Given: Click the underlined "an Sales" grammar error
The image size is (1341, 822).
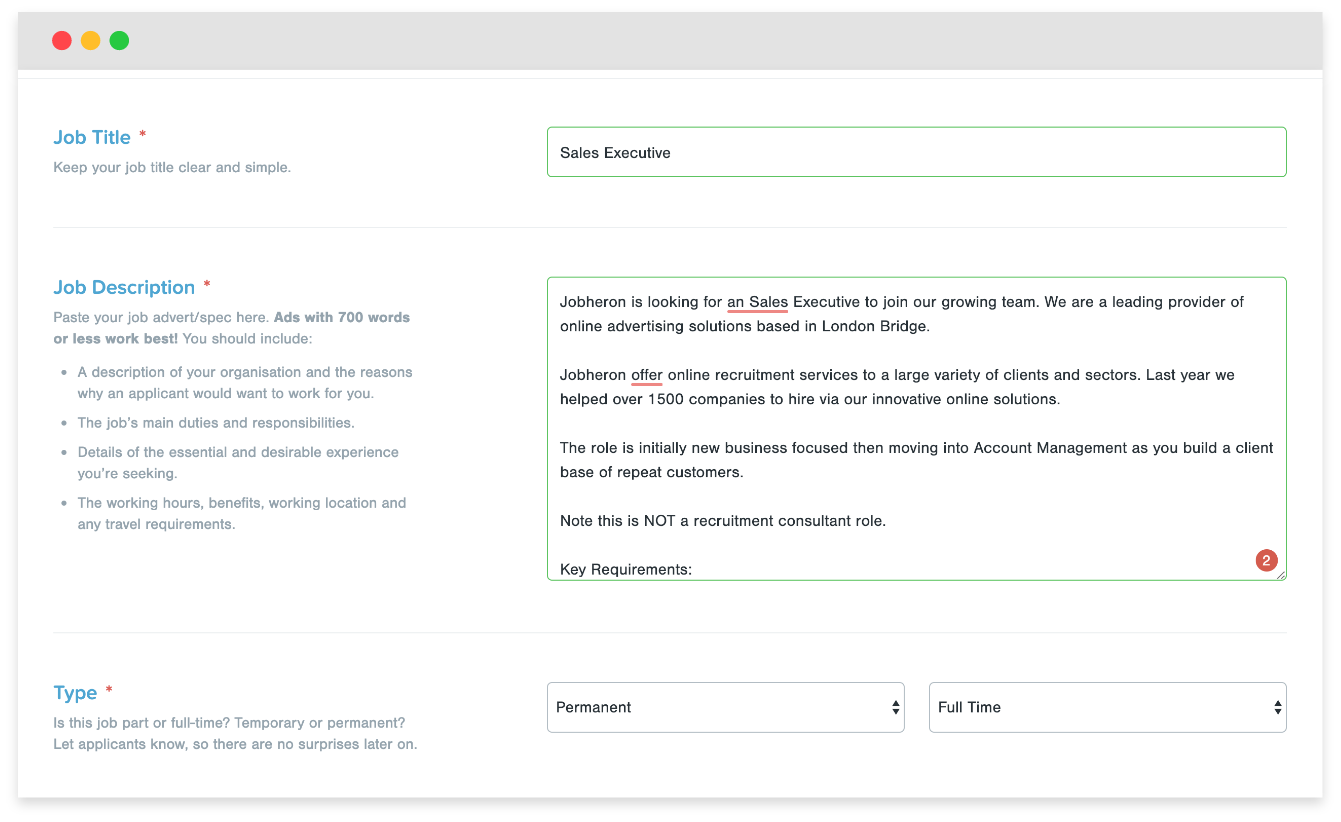Looking at the screenshot, I should [x=757, y=302].
